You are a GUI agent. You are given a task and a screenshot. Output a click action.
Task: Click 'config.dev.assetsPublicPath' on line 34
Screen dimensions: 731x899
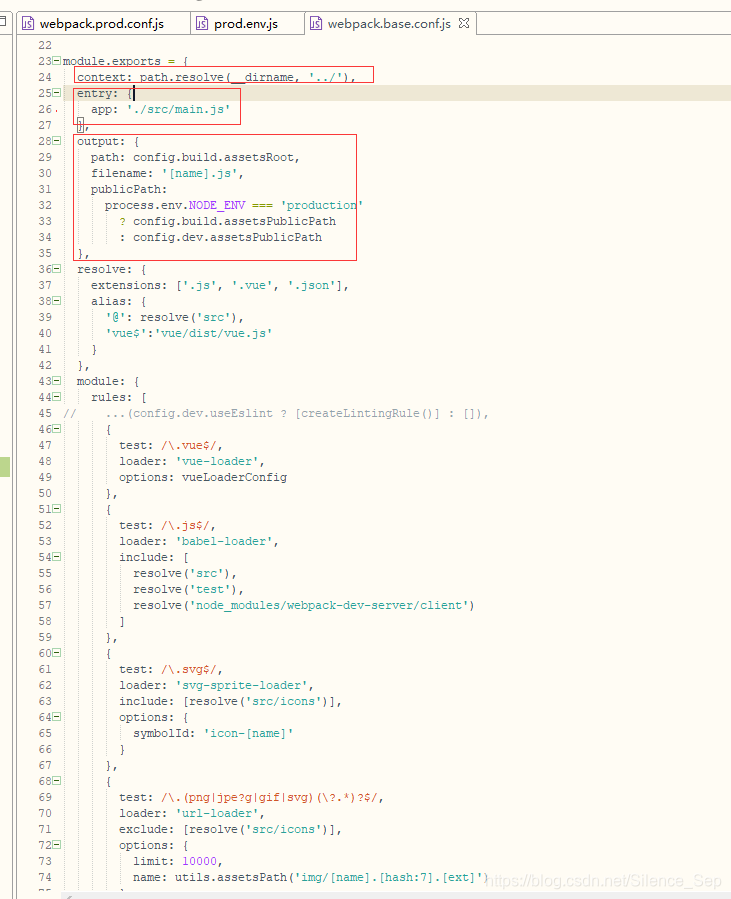tap(228, 237)
